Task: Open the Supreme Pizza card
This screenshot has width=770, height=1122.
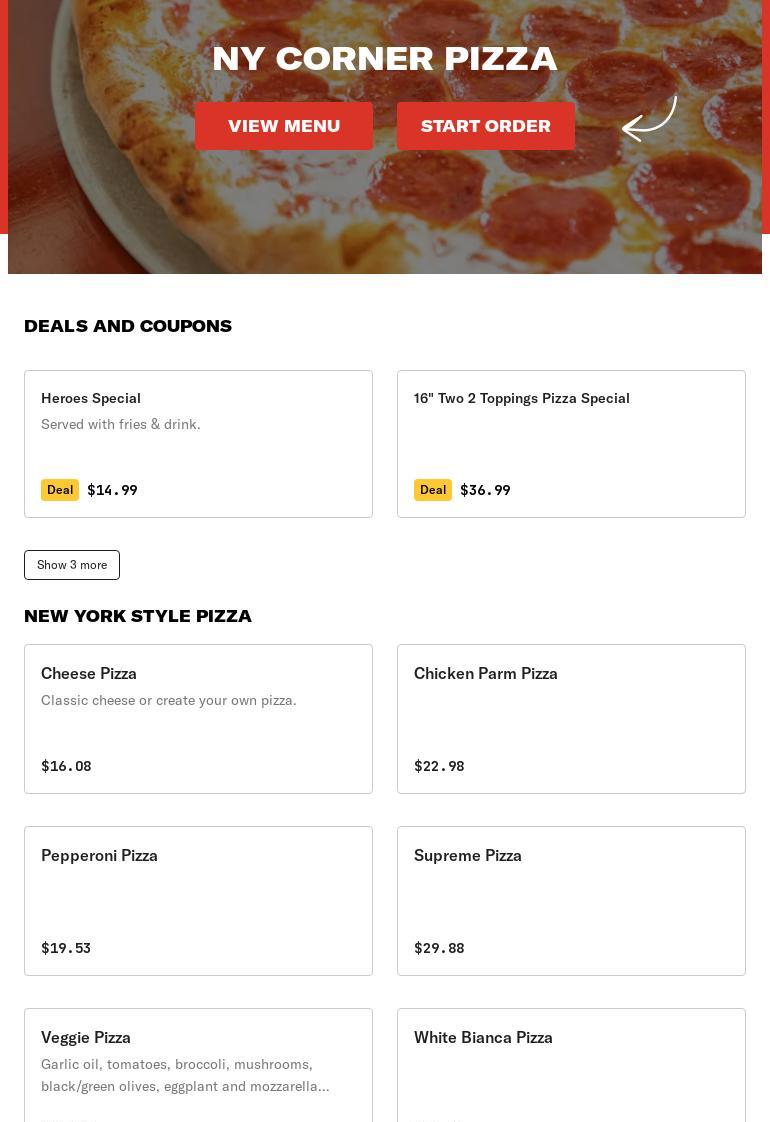Action: (571, 900)
